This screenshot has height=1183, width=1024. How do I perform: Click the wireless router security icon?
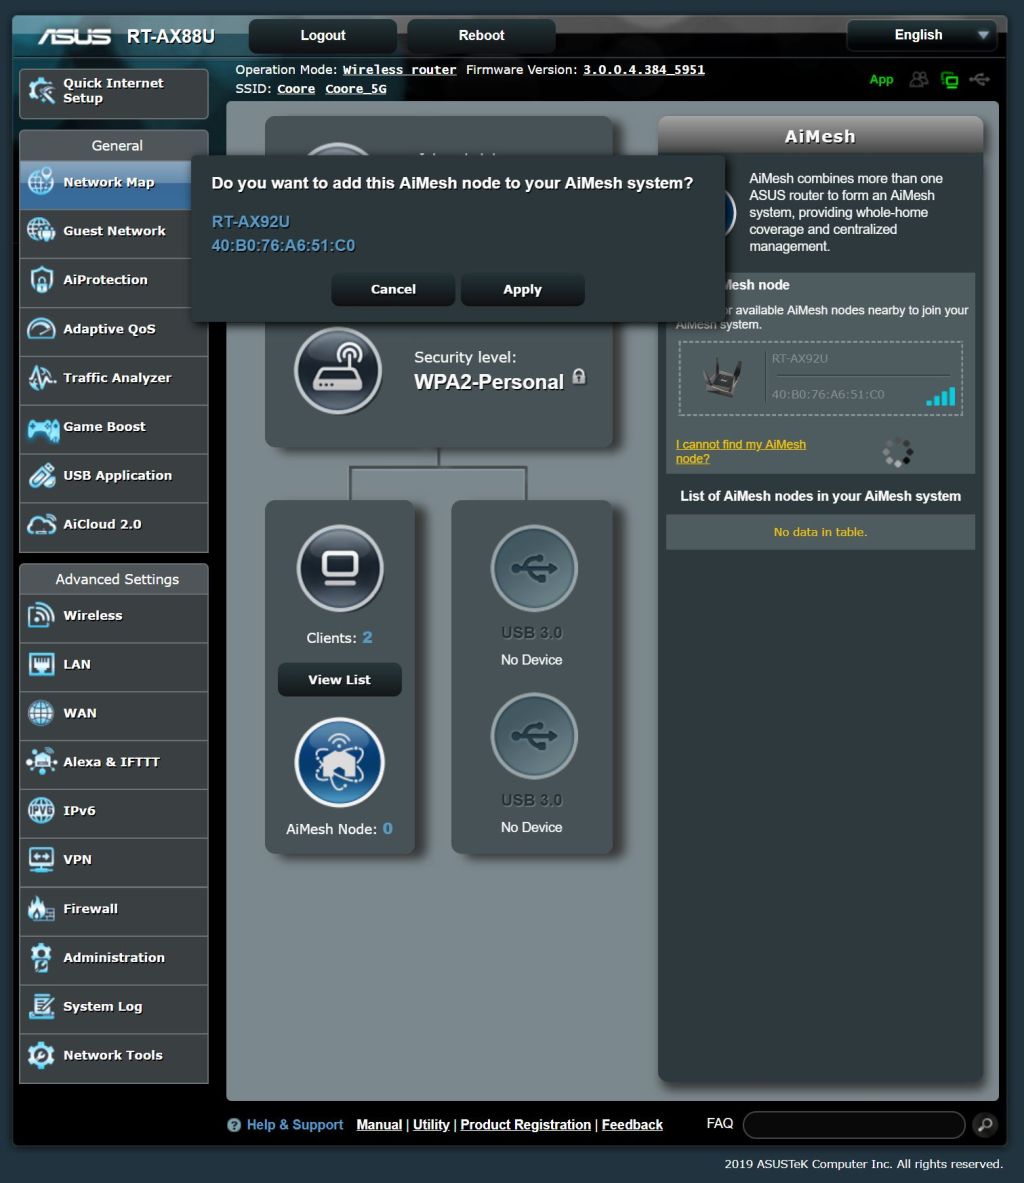pyautogui.click(x=338, y=370)
